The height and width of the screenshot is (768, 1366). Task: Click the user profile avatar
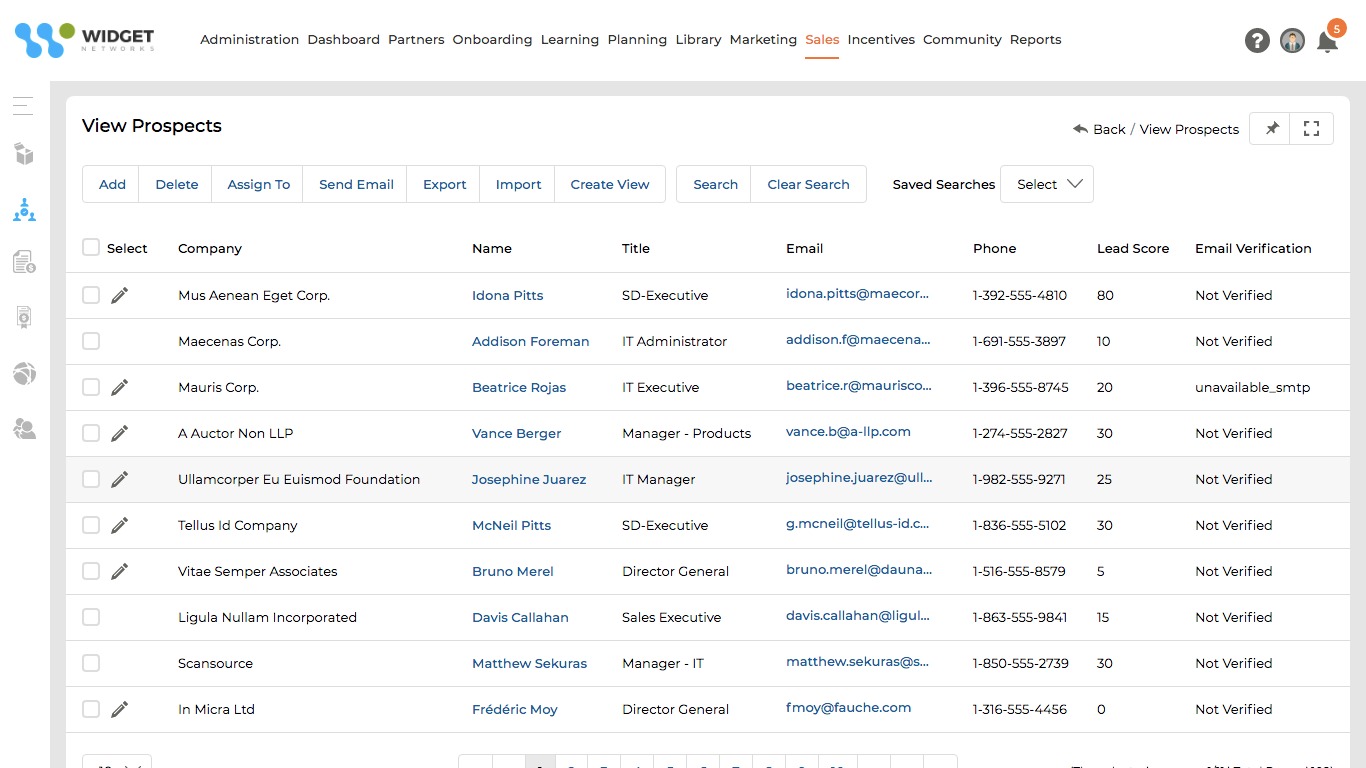click(x=1292, y=41)
